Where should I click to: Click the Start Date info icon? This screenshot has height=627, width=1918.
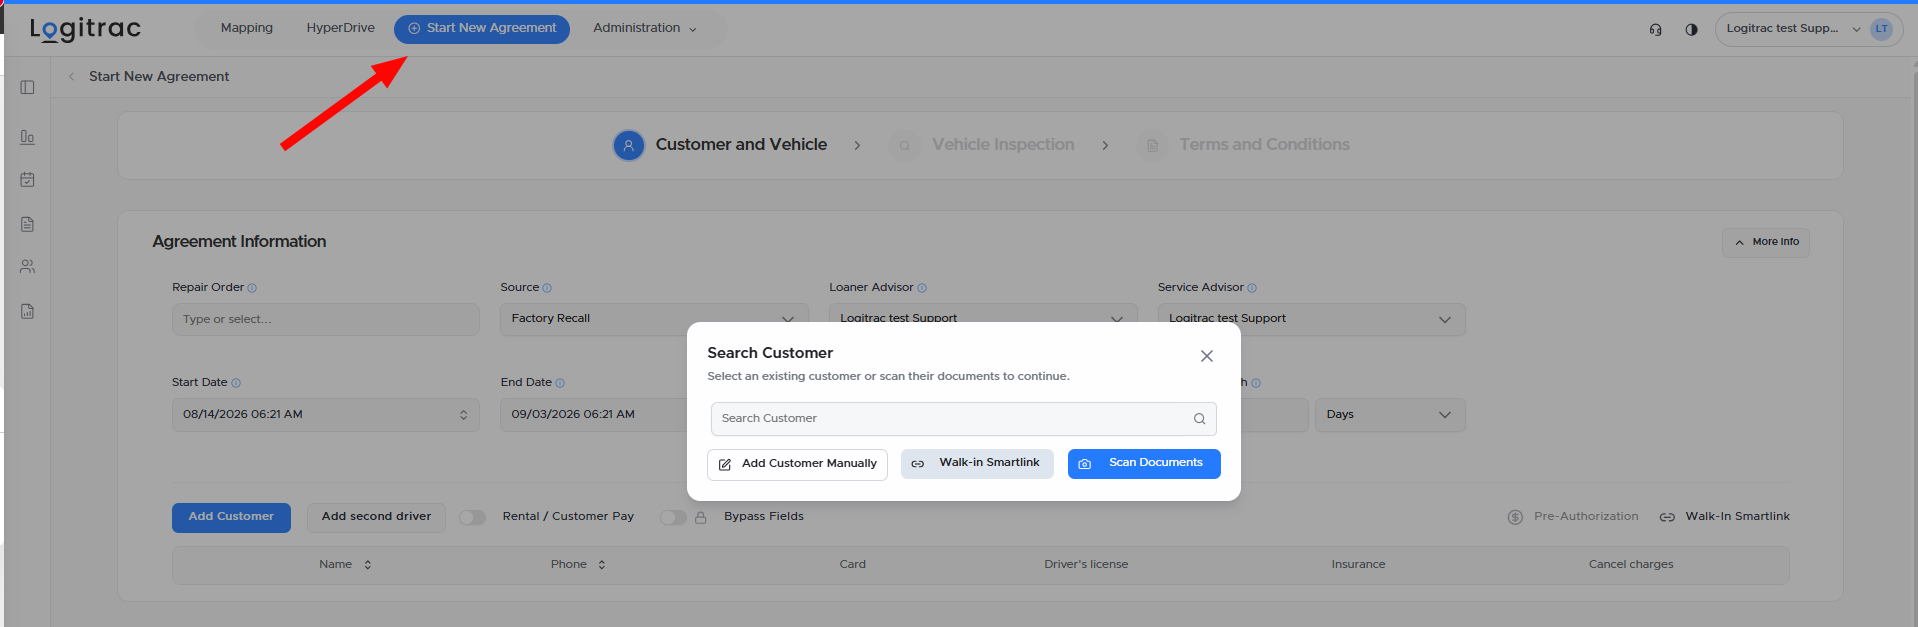pos(236,383)
